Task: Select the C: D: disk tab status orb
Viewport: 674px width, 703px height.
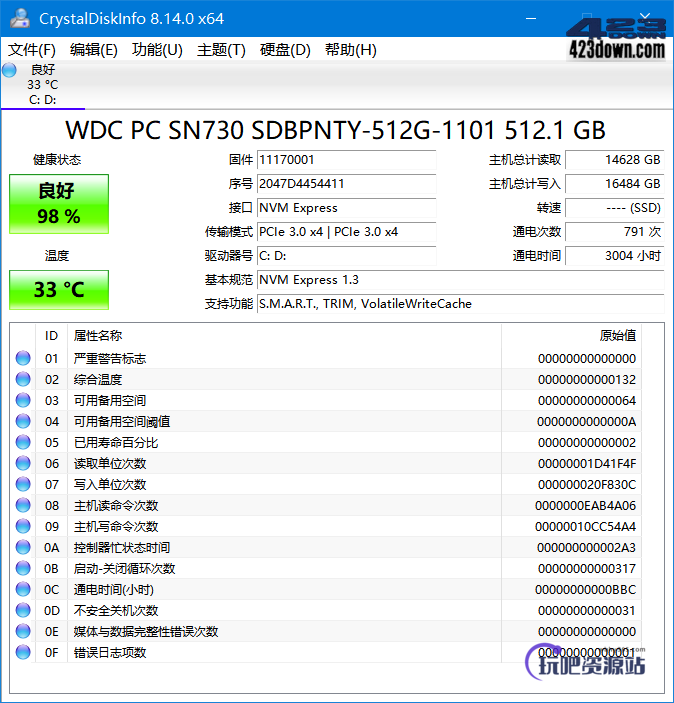Action: point(9,70)
